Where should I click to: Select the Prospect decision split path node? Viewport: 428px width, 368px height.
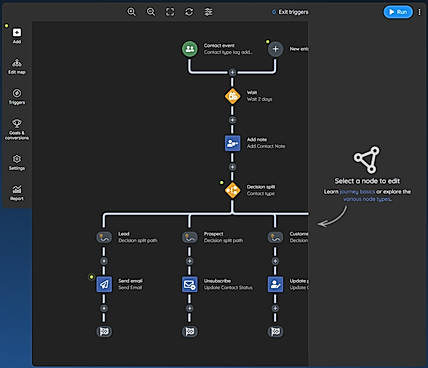click(x=190, y=237)
